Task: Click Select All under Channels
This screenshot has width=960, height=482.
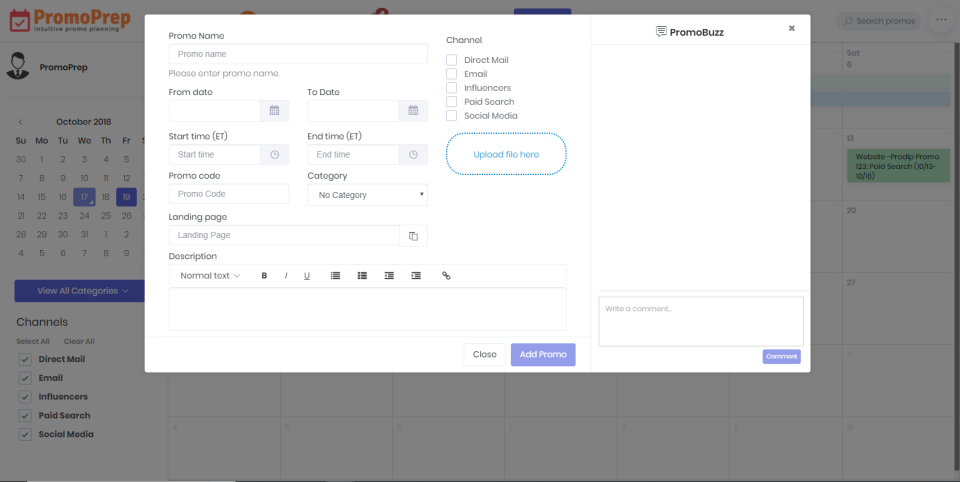Action: (x=32, y=342)
